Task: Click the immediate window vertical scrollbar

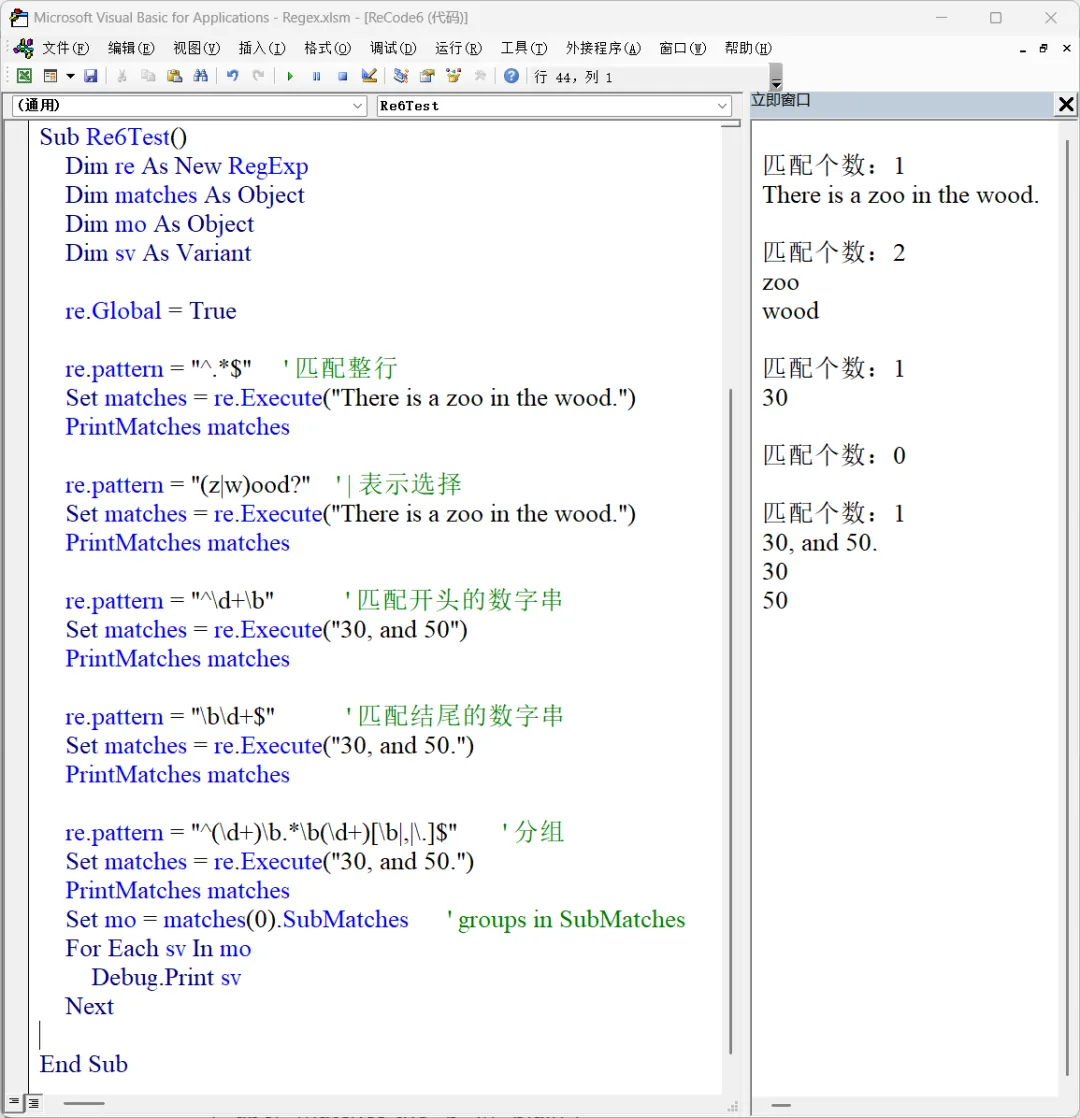Action: tap(1068, 606)
